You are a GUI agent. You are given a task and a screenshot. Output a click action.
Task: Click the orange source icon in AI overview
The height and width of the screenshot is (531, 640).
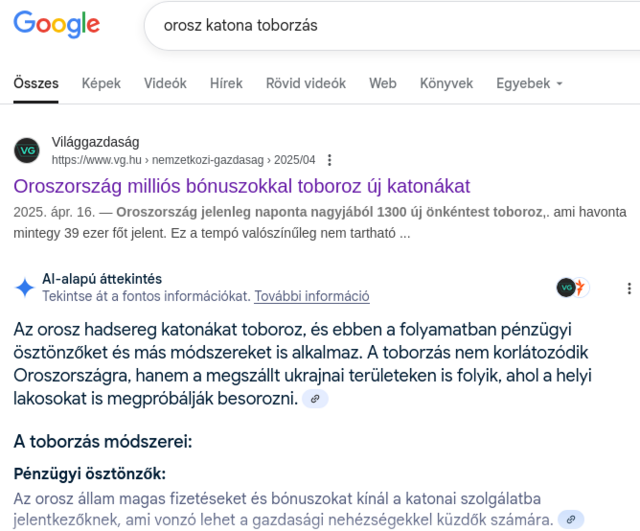coord(581,288)
